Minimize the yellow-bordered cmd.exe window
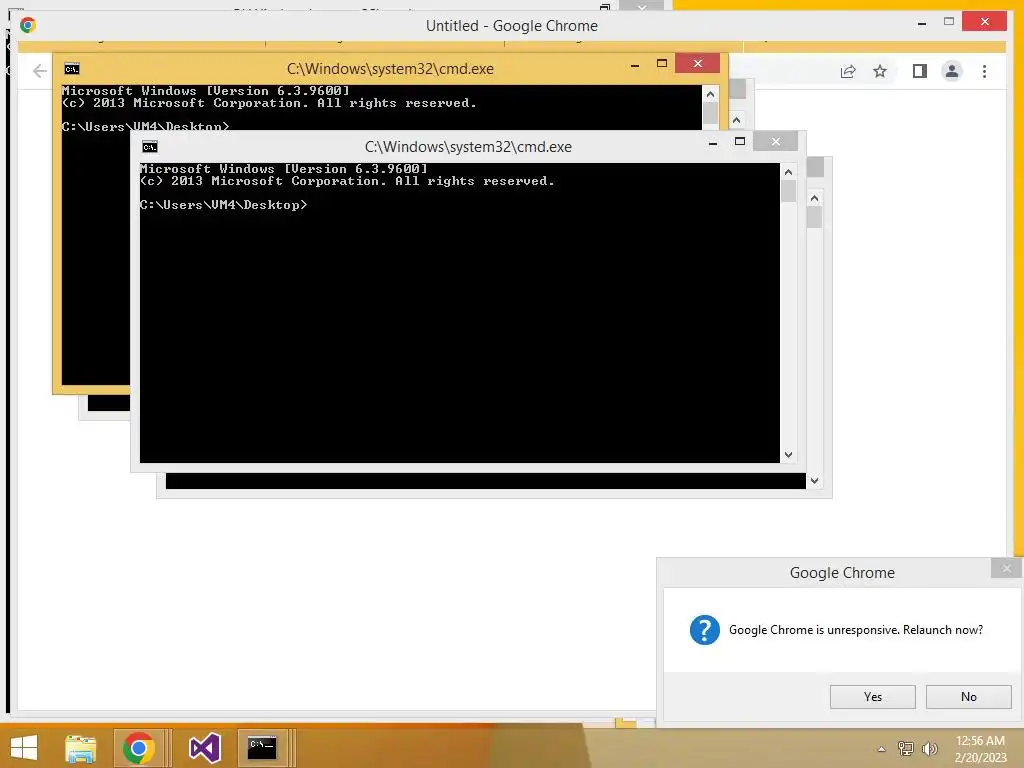The height and width of the screenshot is (768, 1024). (635, 65)
